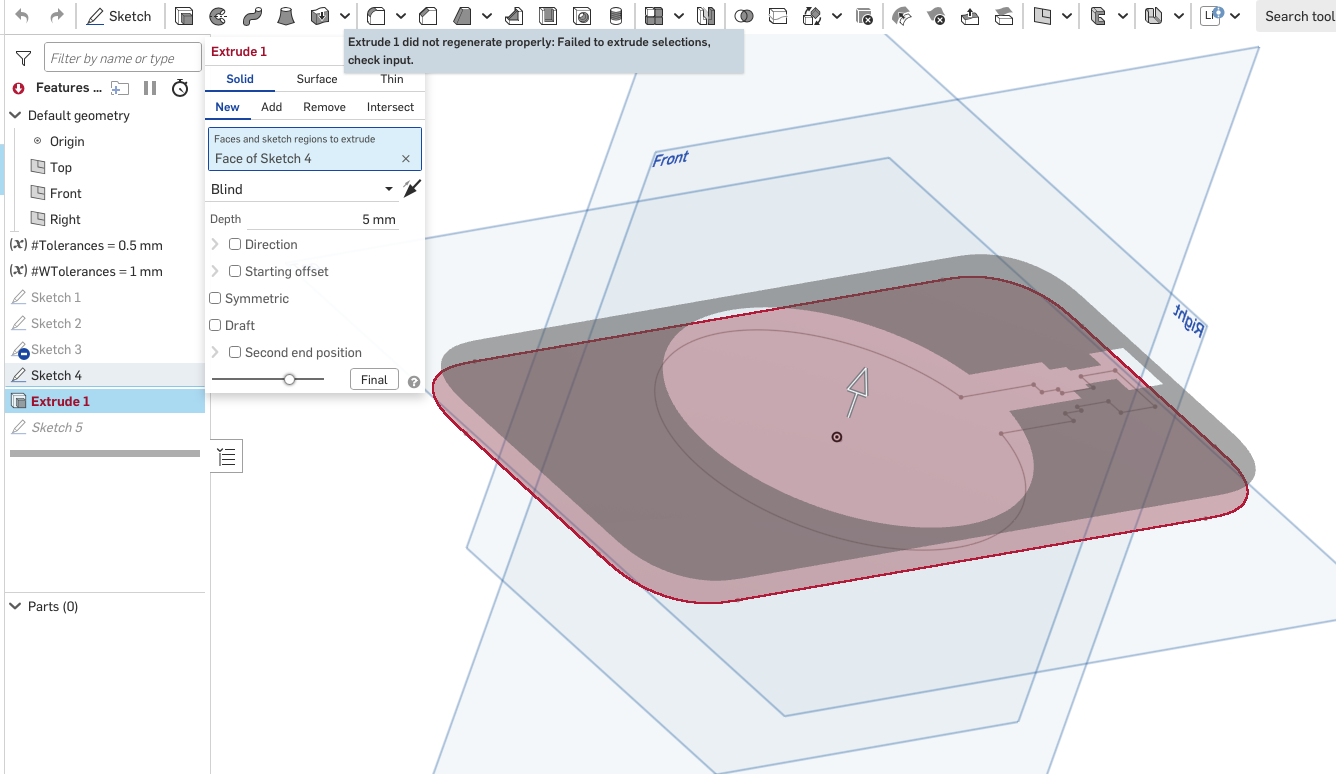The width and height of the screenshot is (1336, 774).
Task: Click the Sketch toolbar button
Action: [x=119, y=16]
